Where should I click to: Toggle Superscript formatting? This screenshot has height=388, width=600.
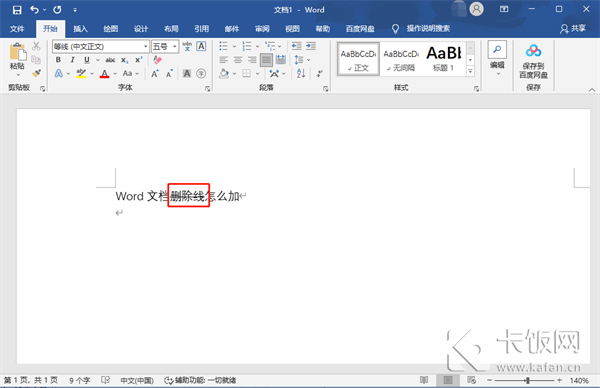click(x=139, y=60)
